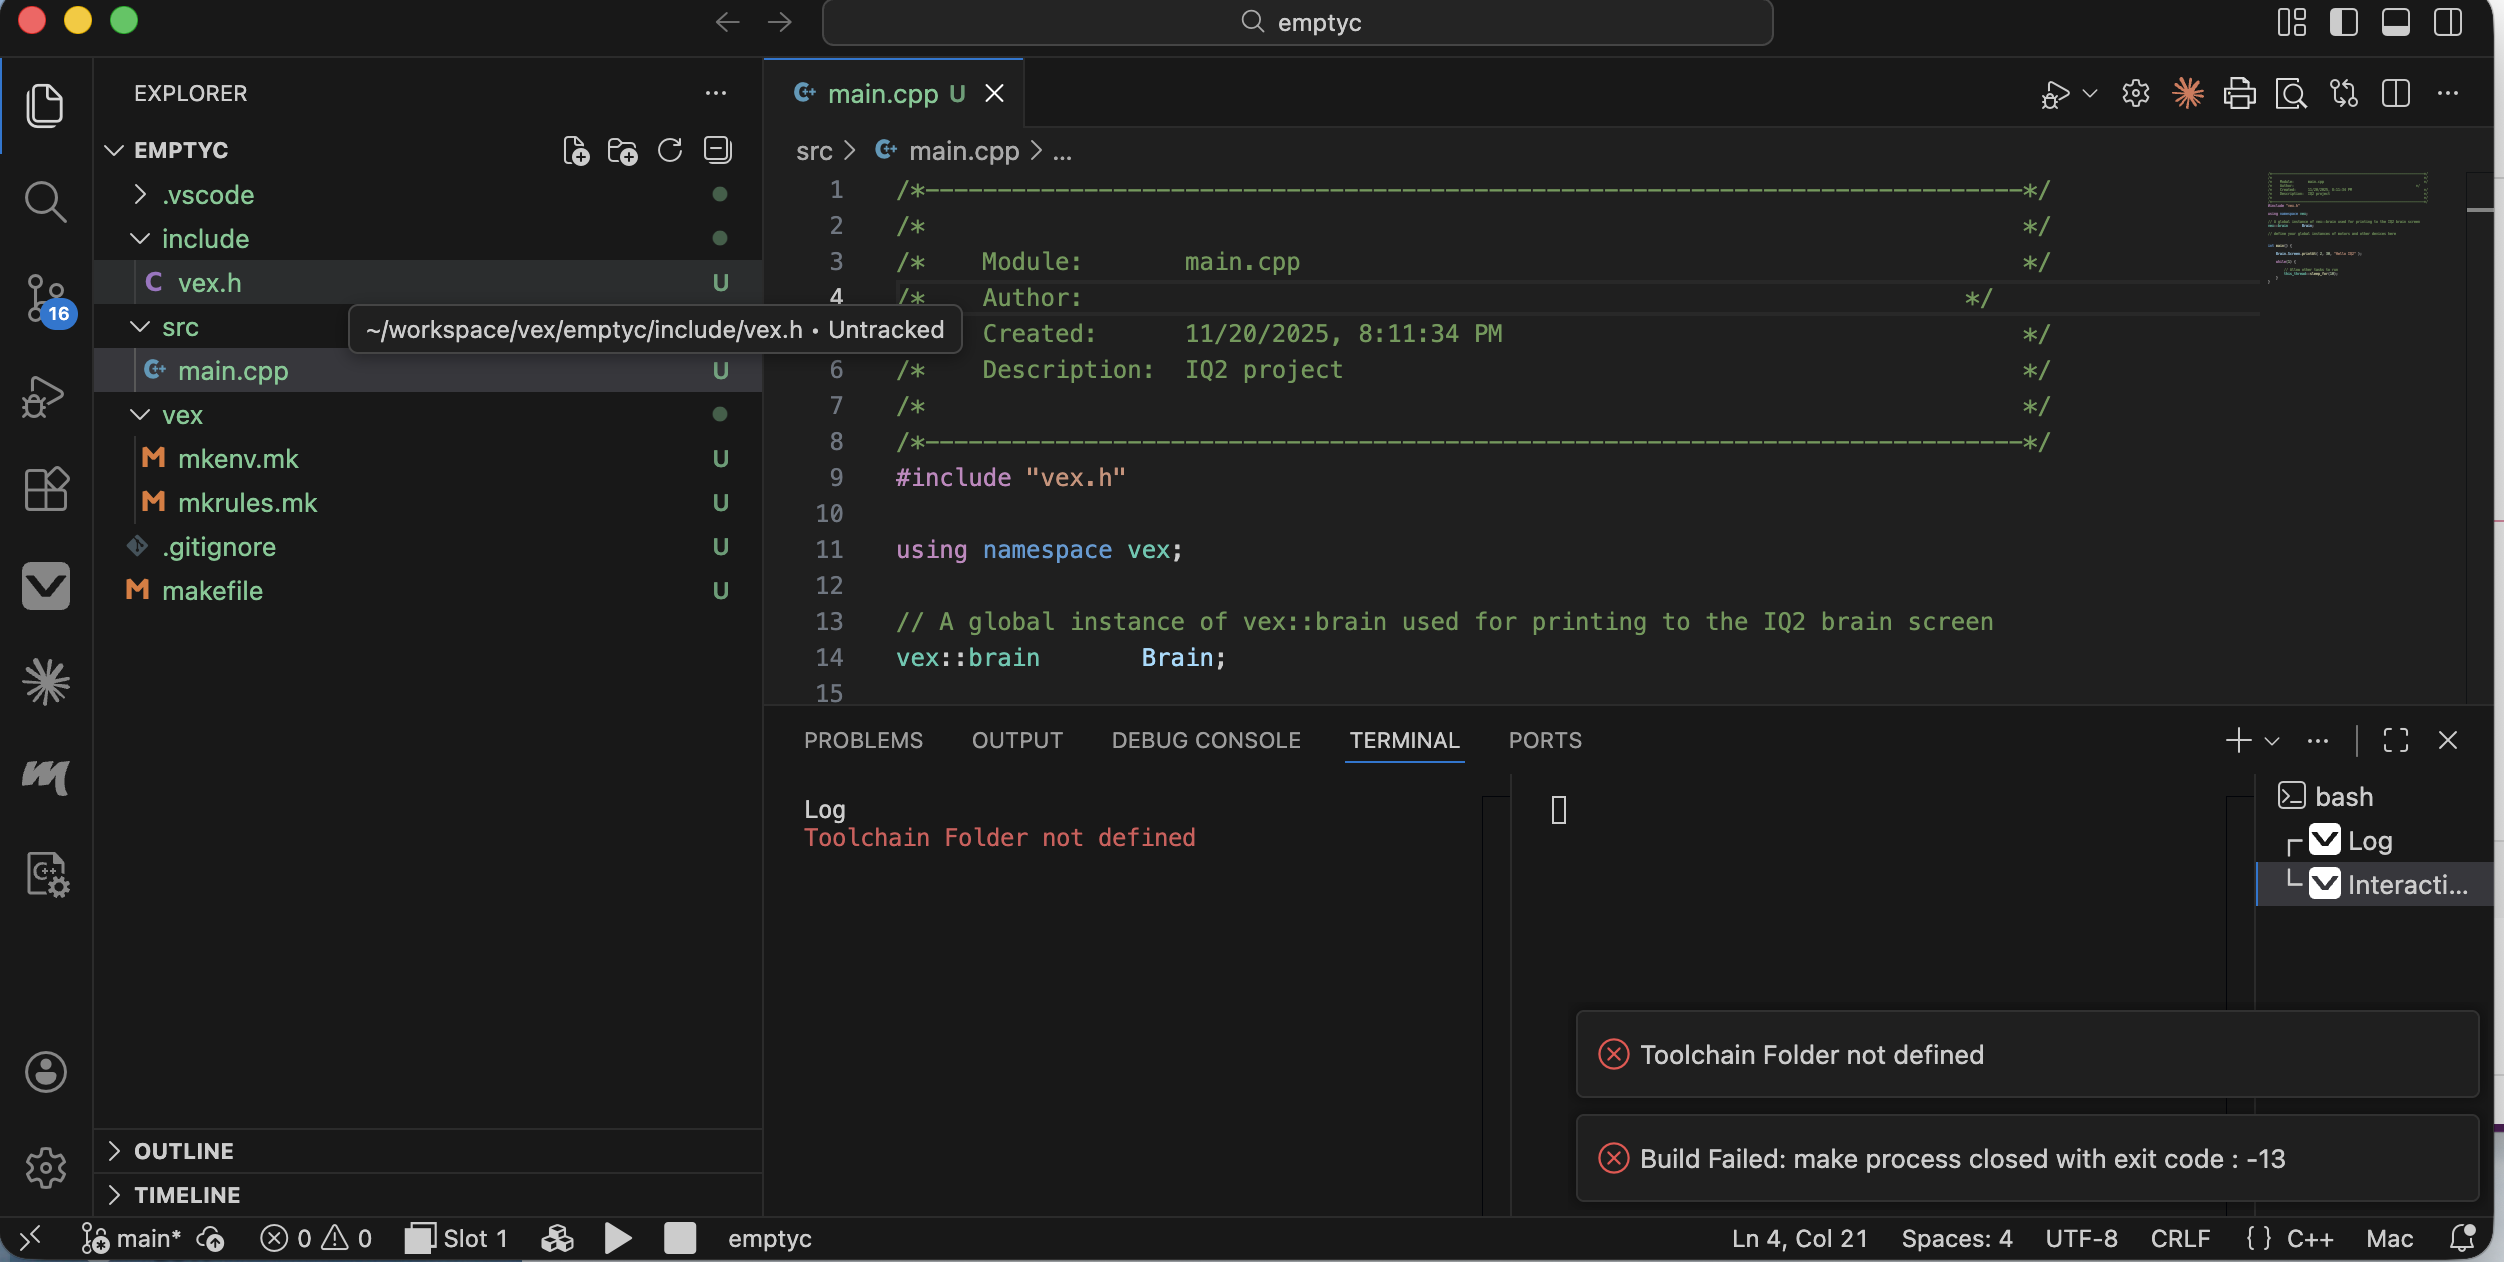This screenshot has height=1262, width=2504.
Task: Switch to the DEBUG CONSOLE tab
Action: pos(1206,741)
